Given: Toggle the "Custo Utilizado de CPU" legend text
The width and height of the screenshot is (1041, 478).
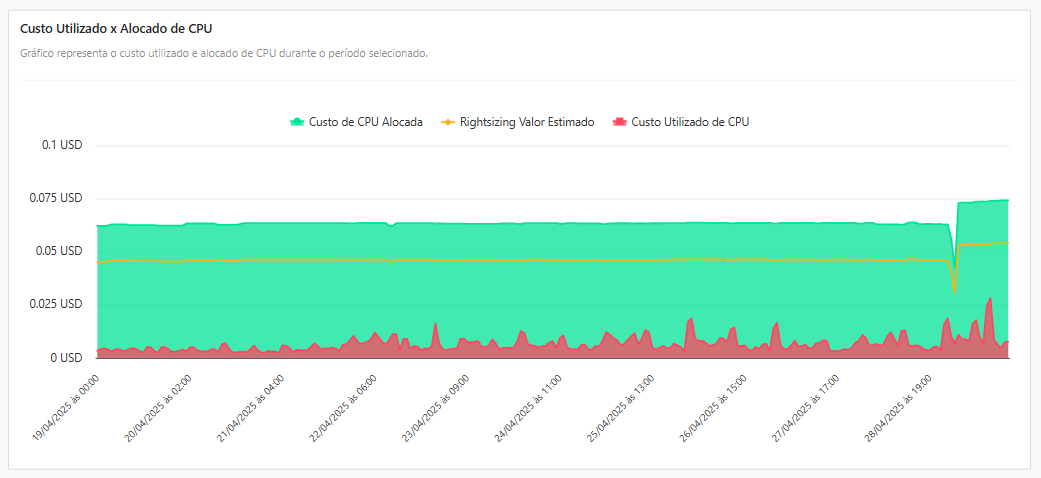Looking at the screenshot, I should [690, 122].
